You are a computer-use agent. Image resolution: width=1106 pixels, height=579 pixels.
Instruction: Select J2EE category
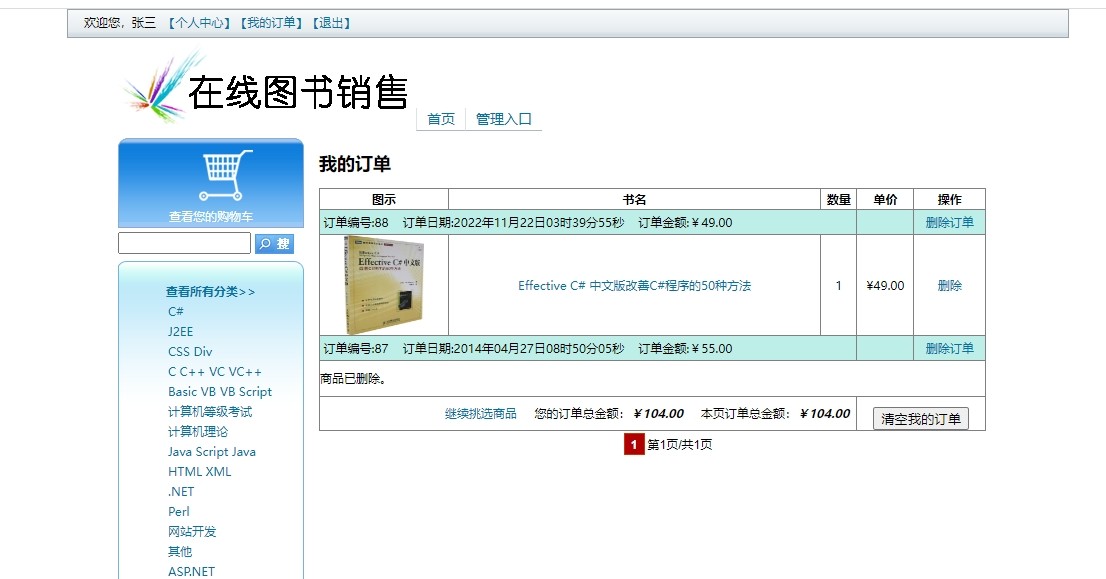(x=181, y=331)
